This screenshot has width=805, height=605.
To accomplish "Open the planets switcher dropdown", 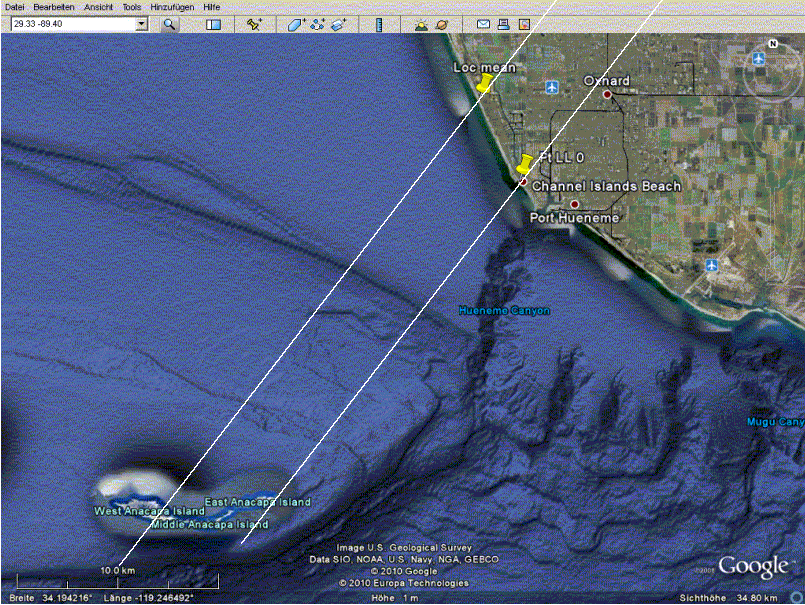I will [442, 24].
